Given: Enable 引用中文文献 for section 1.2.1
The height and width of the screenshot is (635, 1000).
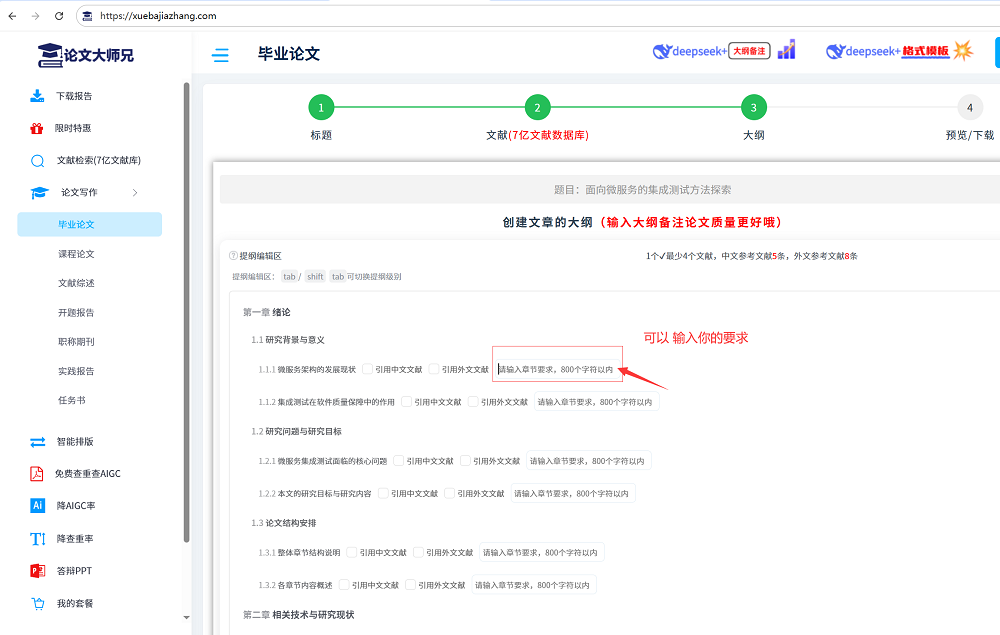Looking at the screenshot, I should pos(399,461).
